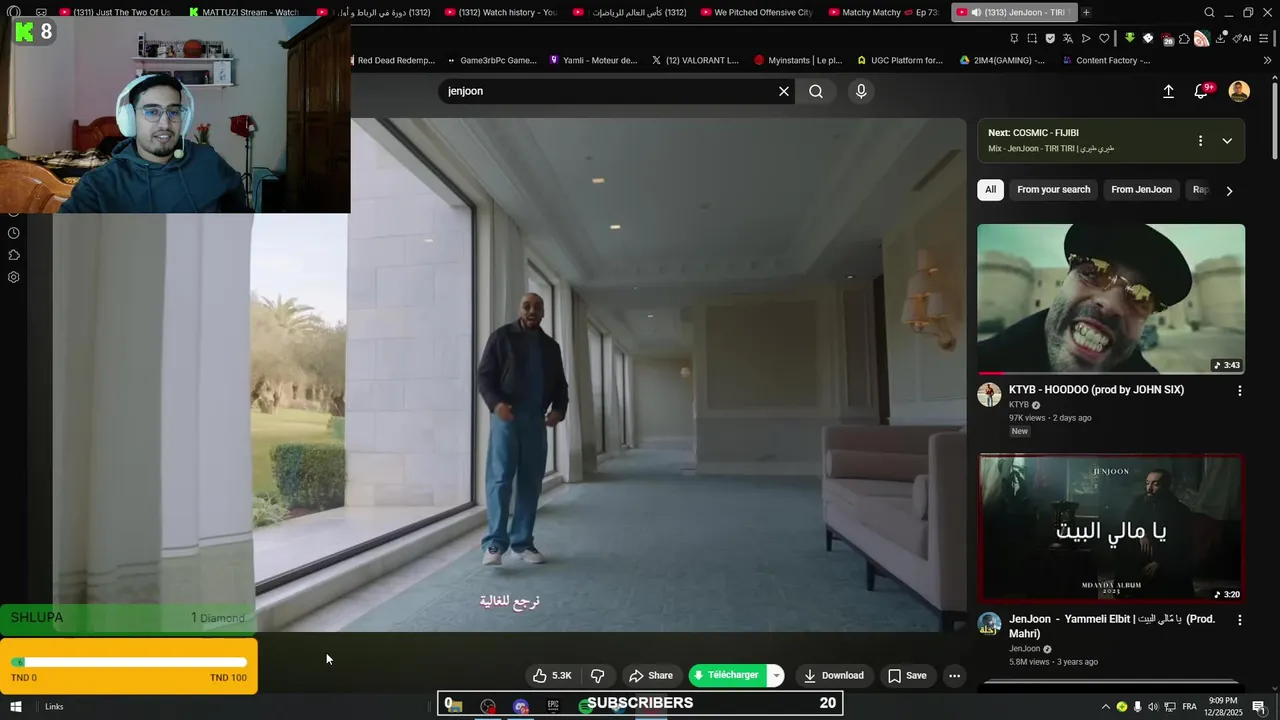This screenshot has width=1280, height=720.
Task: Open the 'Just The Two Of Us' tab
Action: point(115,12)
